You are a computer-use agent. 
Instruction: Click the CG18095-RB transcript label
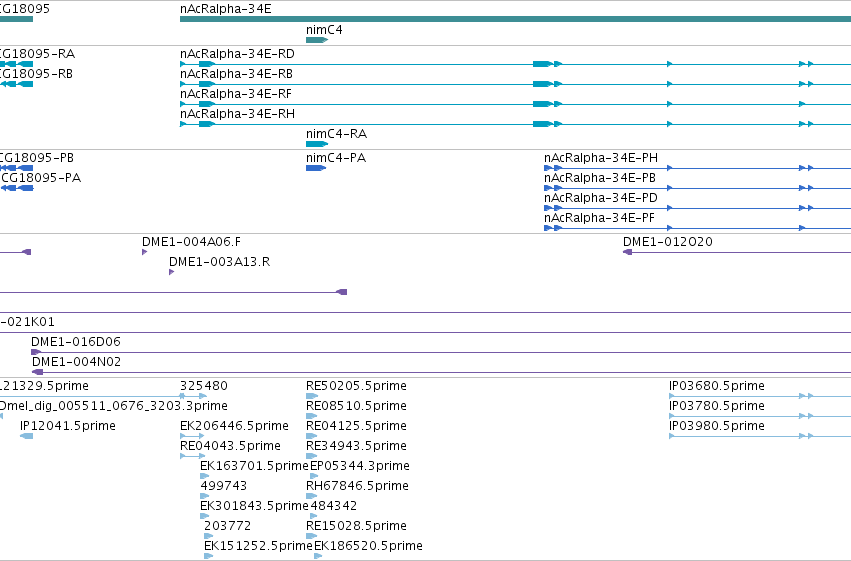tap(36, 74)
